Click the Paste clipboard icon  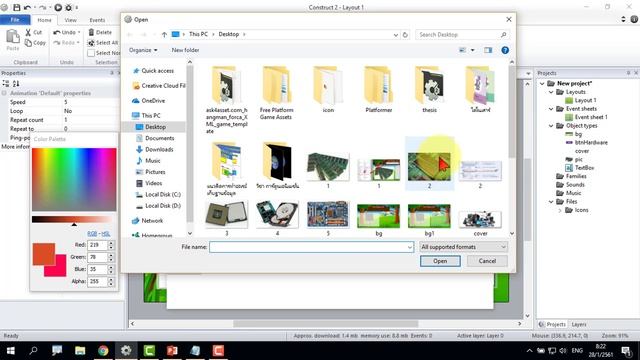point(13,37)
